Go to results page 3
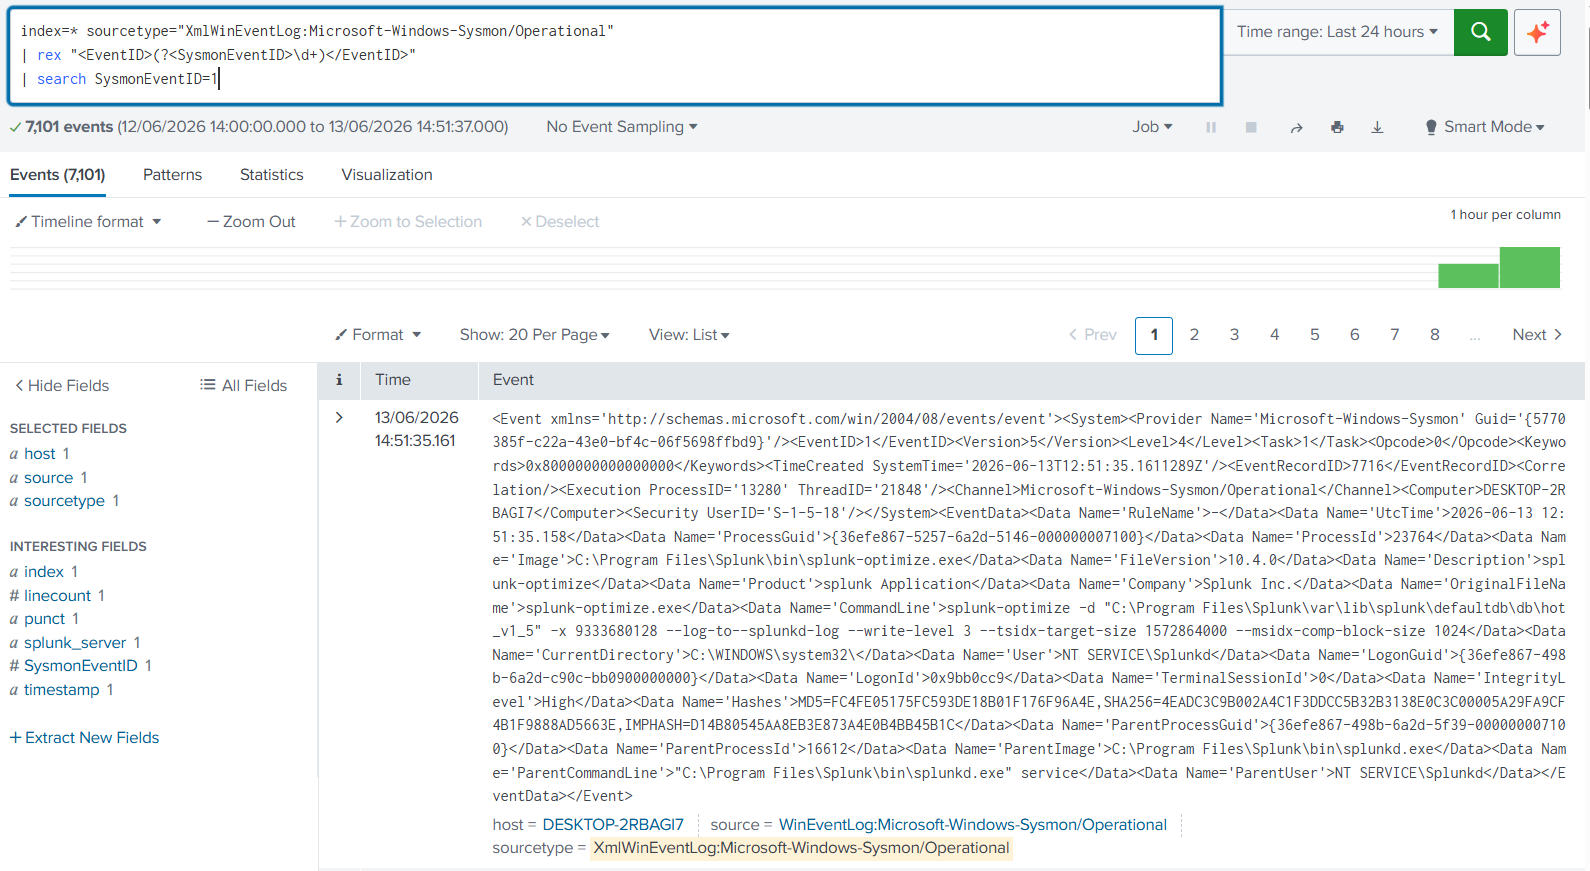The width and height of the screenshot is (1590, 871). click(x=1234, y=335)
